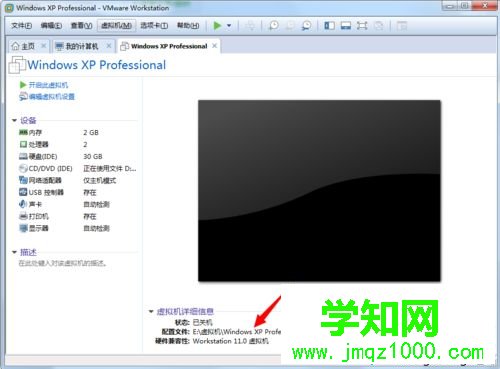Switch to the 我的计算机 tab
Viewport: 500px width, 369px height.
pos(82,46)
